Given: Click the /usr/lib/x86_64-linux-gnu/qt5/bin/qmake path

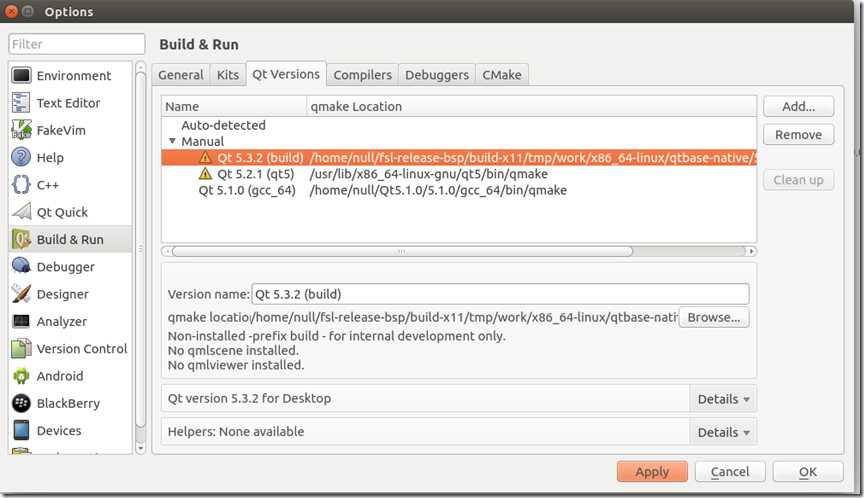Looking at the screenshot, I should 429,174.
